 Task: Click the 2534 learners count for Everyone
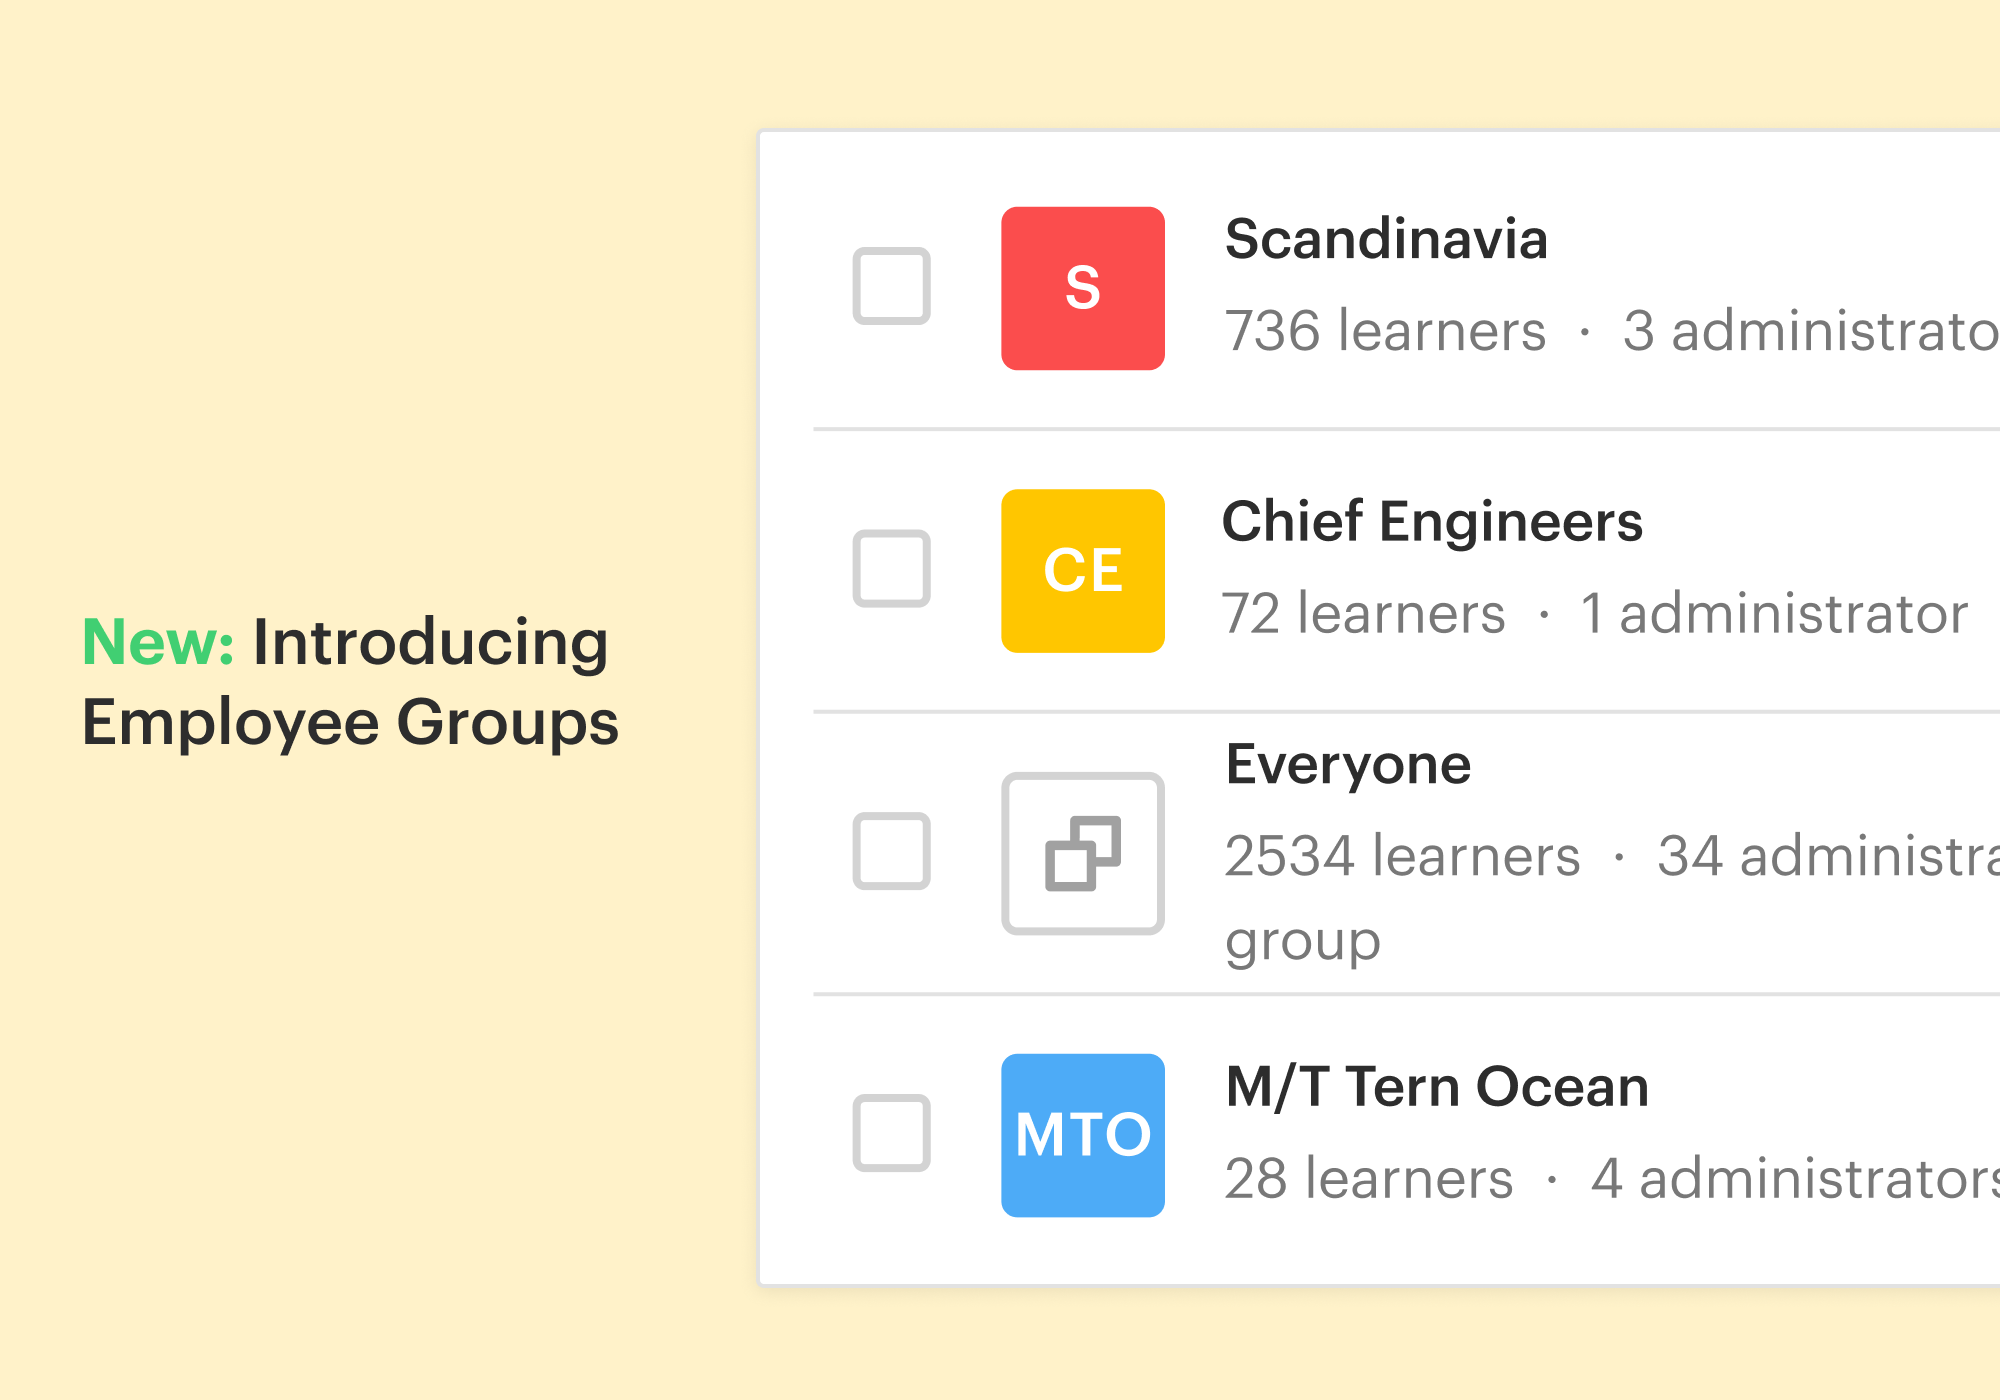point(1401,854)
